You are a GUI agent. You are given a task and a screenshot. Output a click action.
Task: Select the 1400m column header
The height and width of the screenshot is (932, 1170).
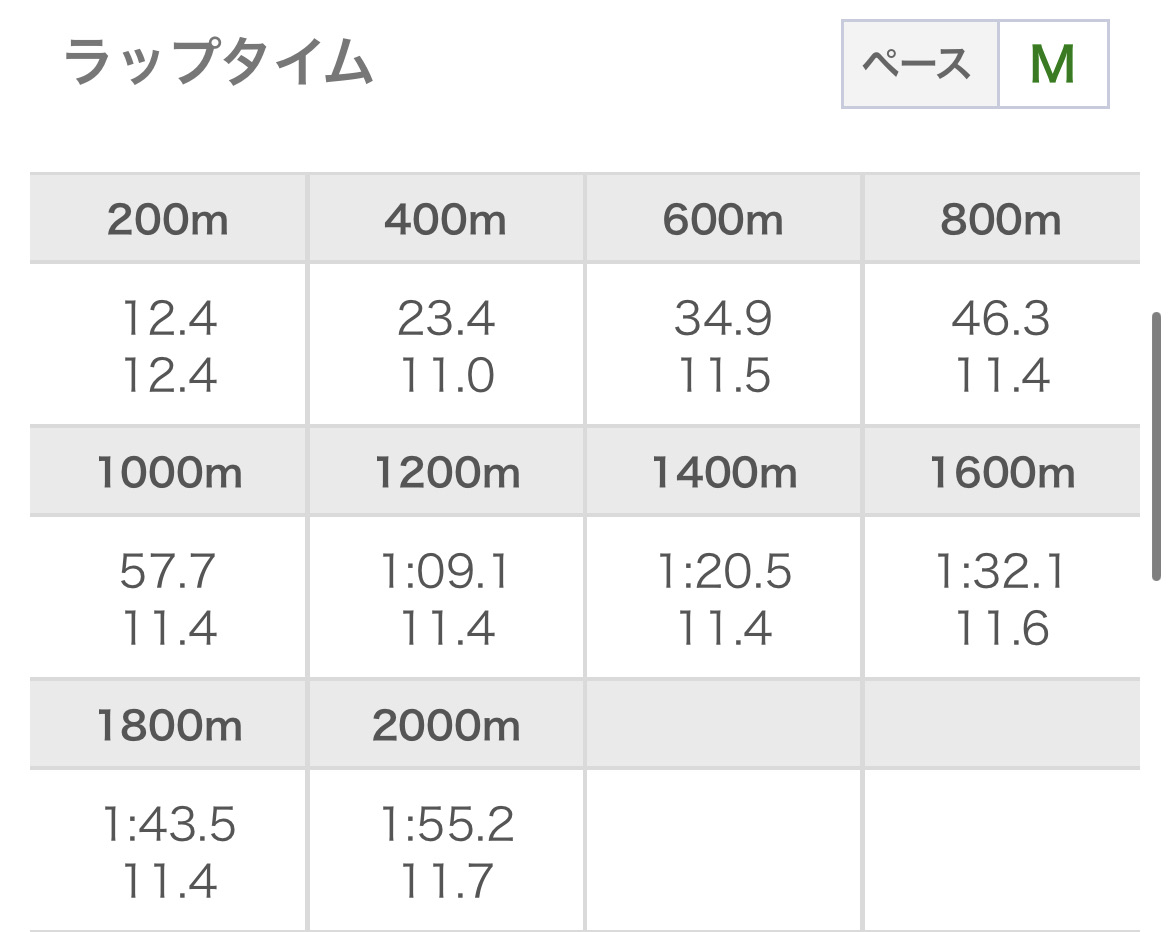click(723, 472)
